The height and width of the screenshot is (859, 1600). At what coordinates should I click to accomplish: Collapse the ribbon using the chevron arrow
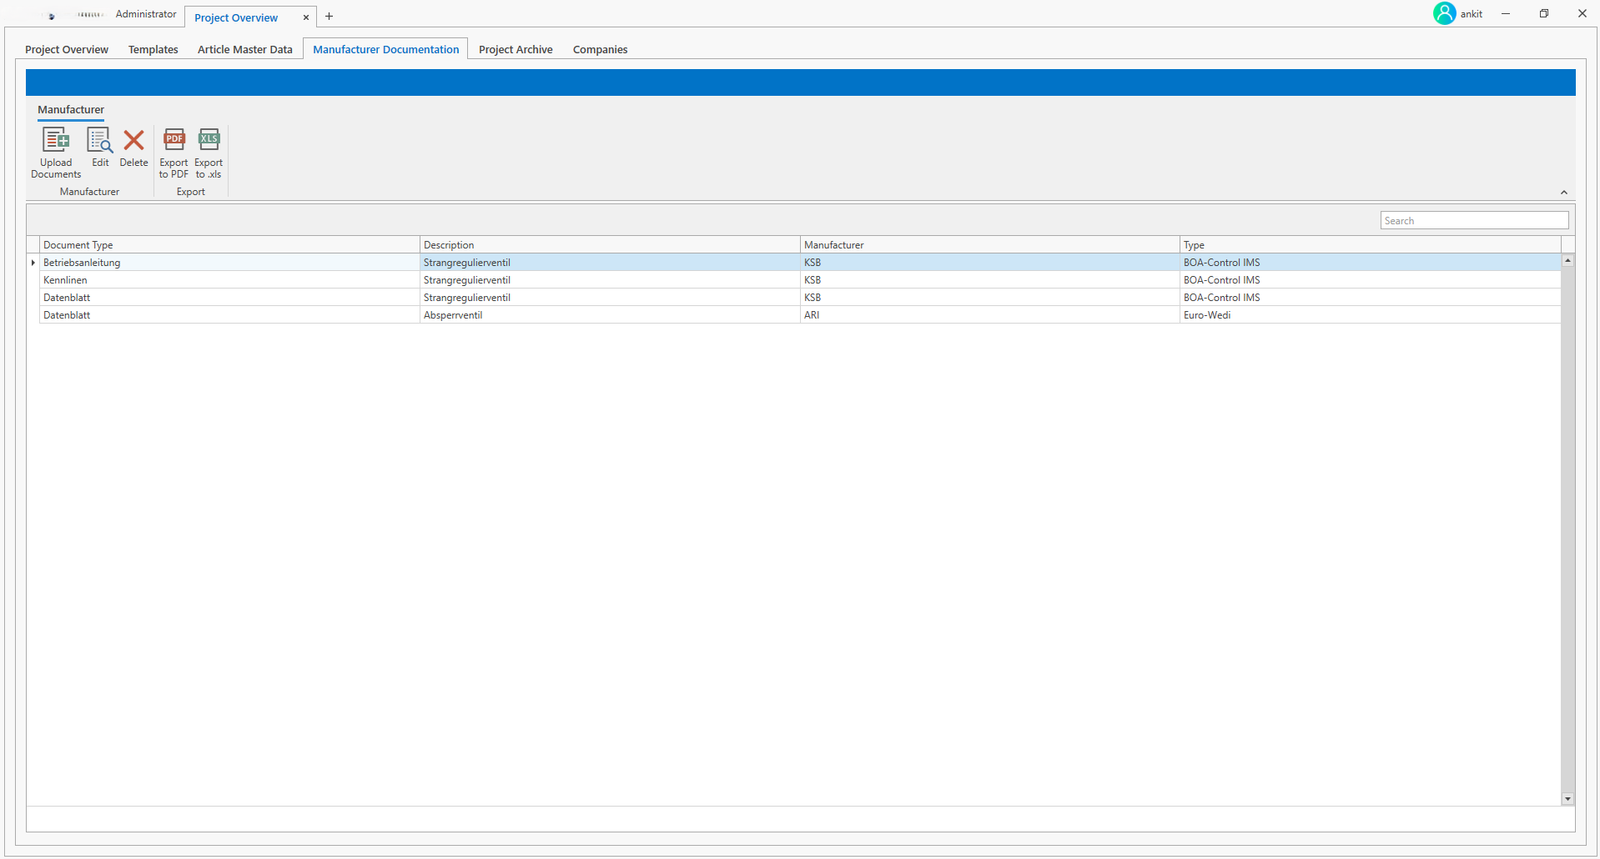(x=1564, y=193)
